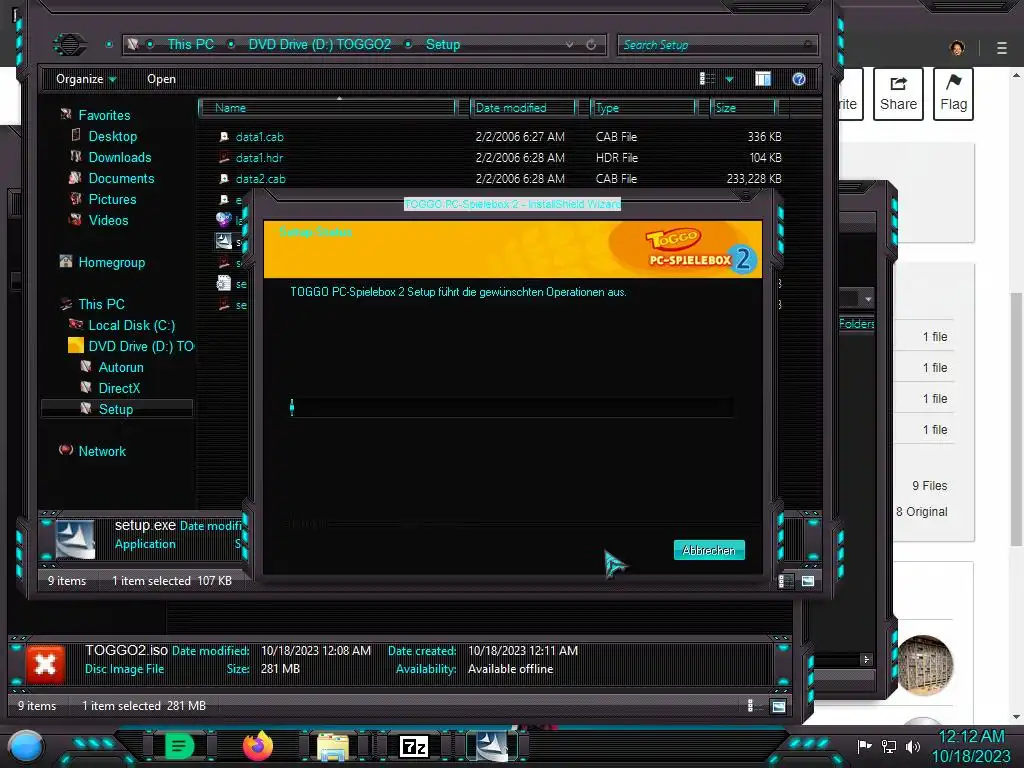Open the Pictures folder in the sidebar
The width and height of the screenshot is (1024, 768).
tap(112, 199)
